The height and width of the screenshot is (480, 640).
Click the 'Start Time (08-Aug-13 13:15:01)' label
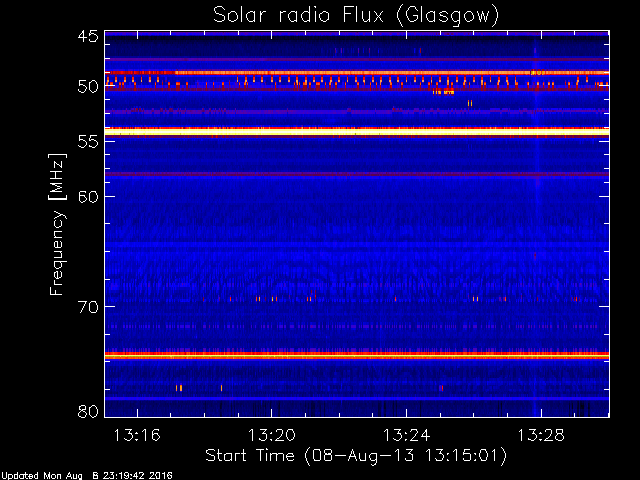(x=356, y=456)
